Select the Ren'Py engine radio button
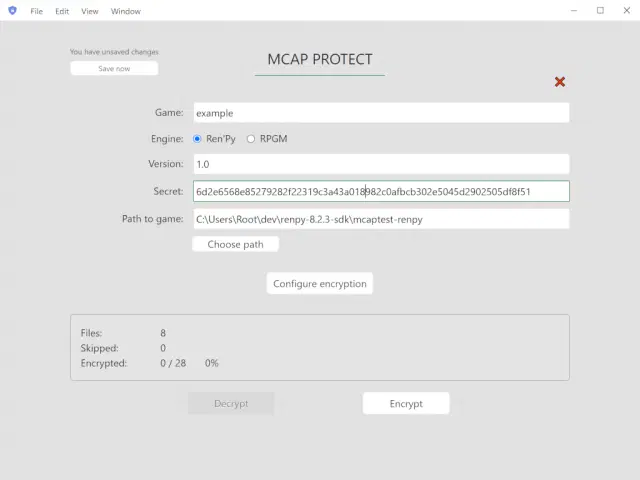This screenshot has height=480, width=640. pos(198,139)
